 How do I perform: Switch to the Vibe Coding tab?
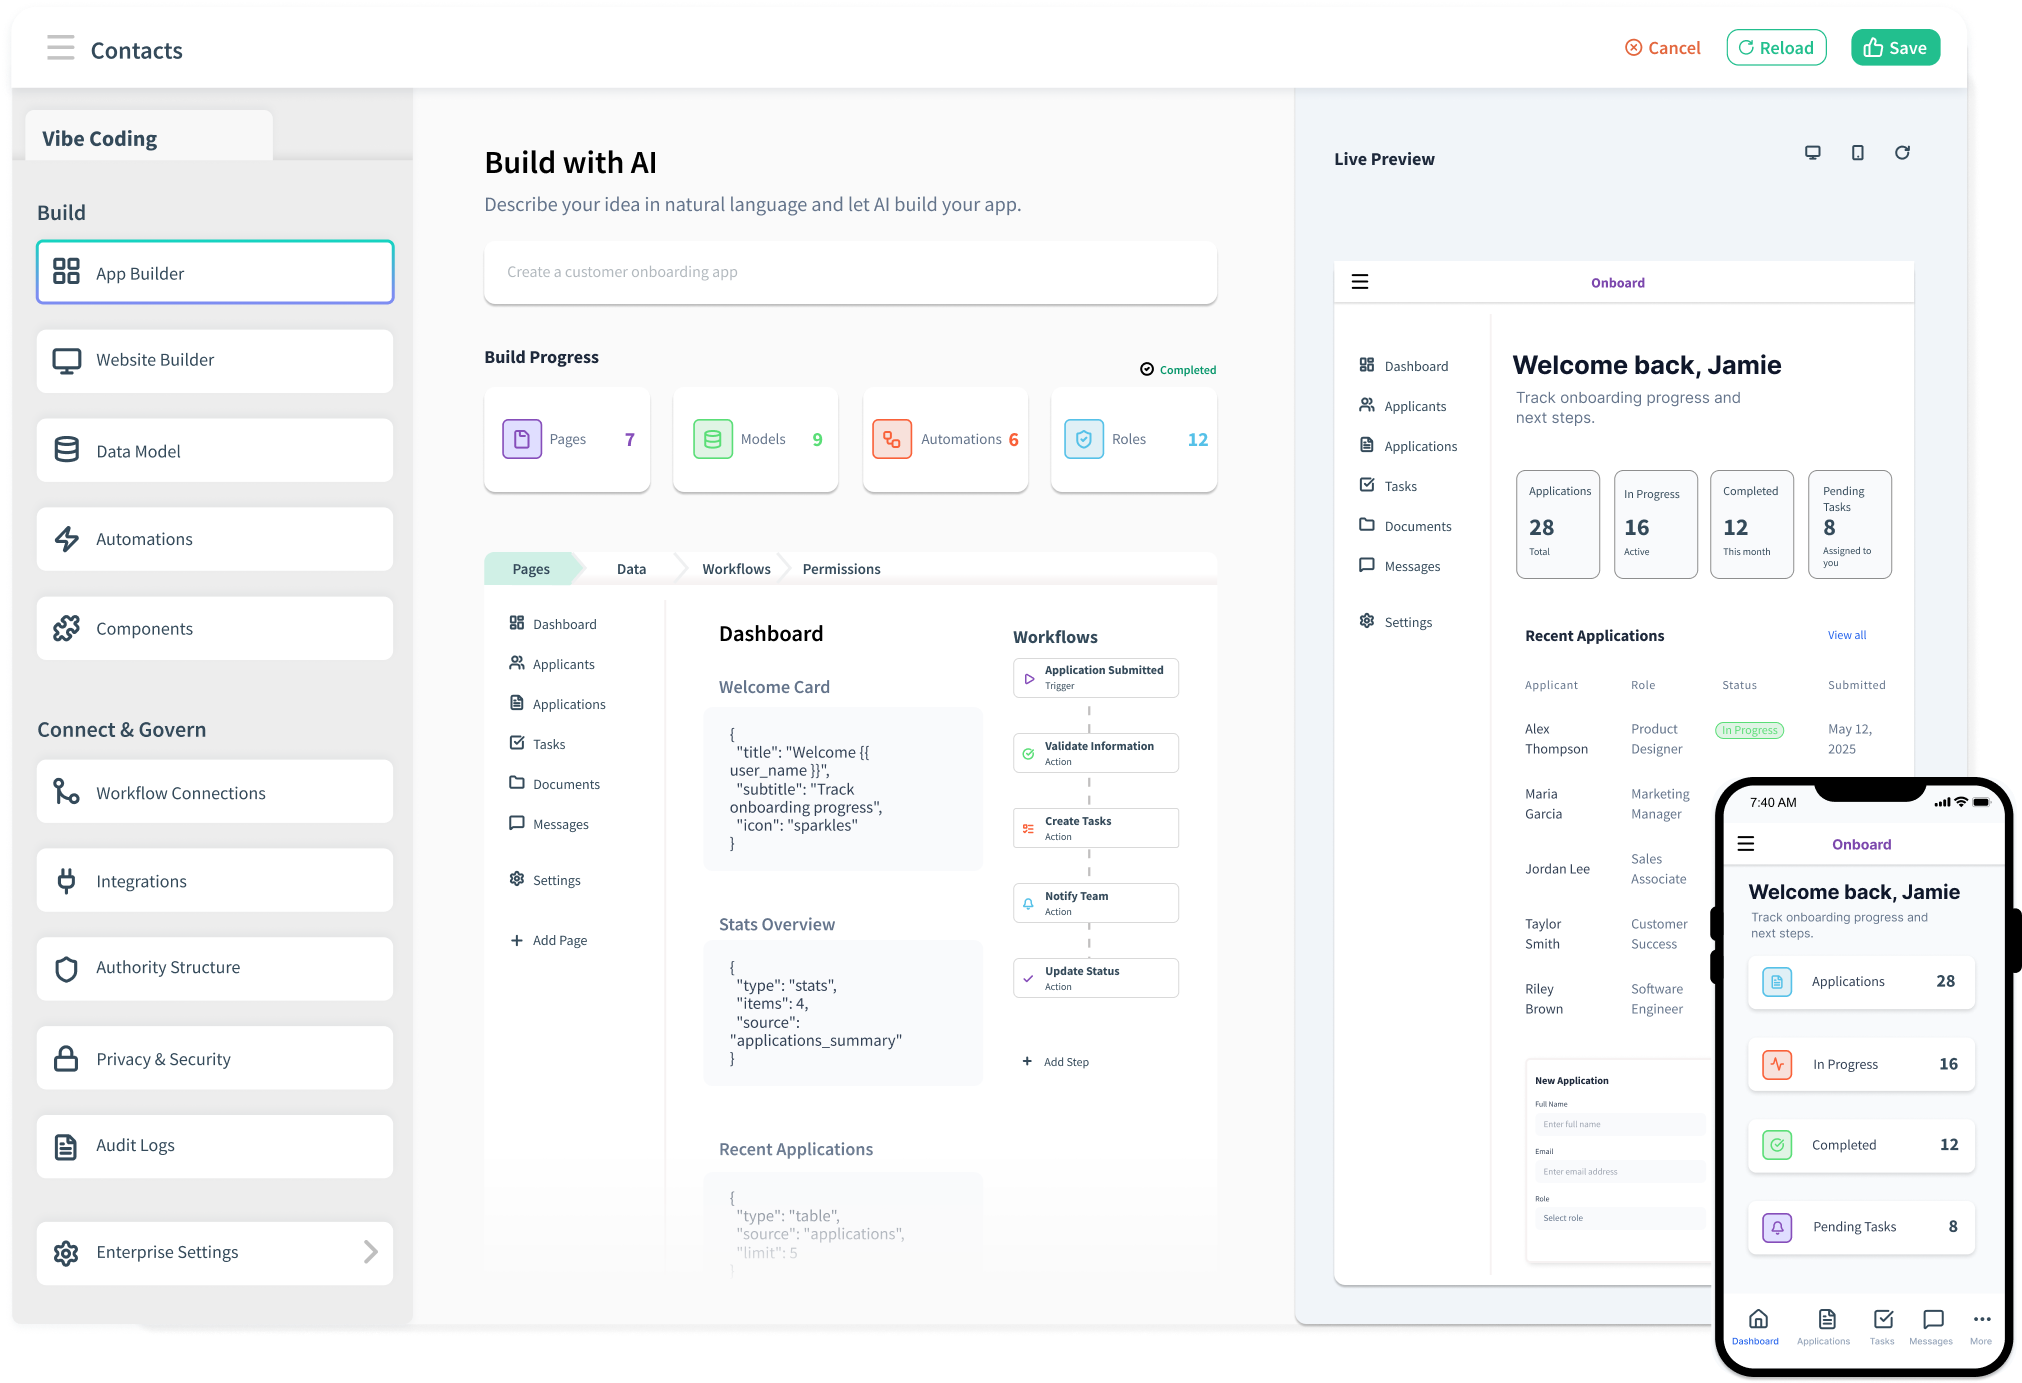click(149, 138)
